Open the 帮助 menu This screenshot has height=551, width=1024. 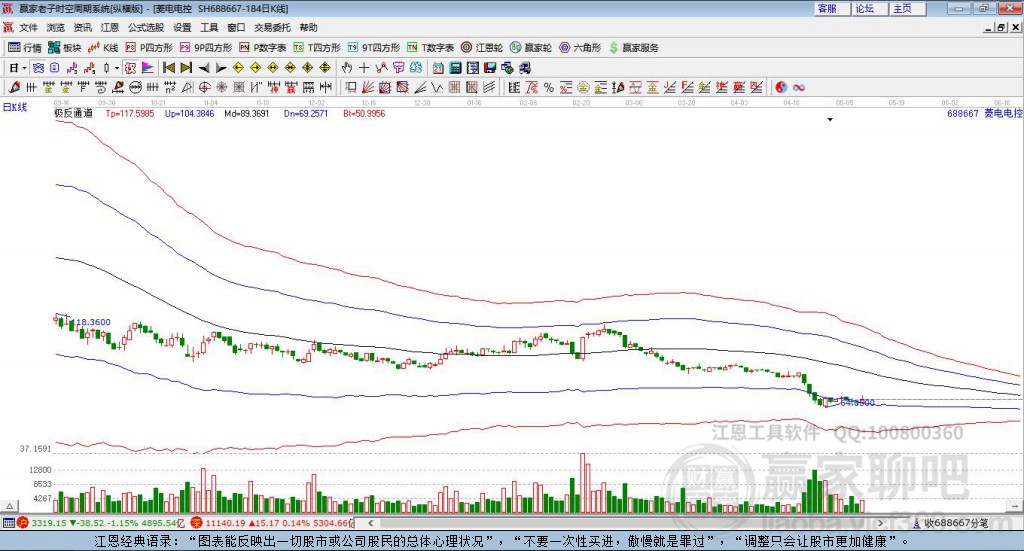308,27
